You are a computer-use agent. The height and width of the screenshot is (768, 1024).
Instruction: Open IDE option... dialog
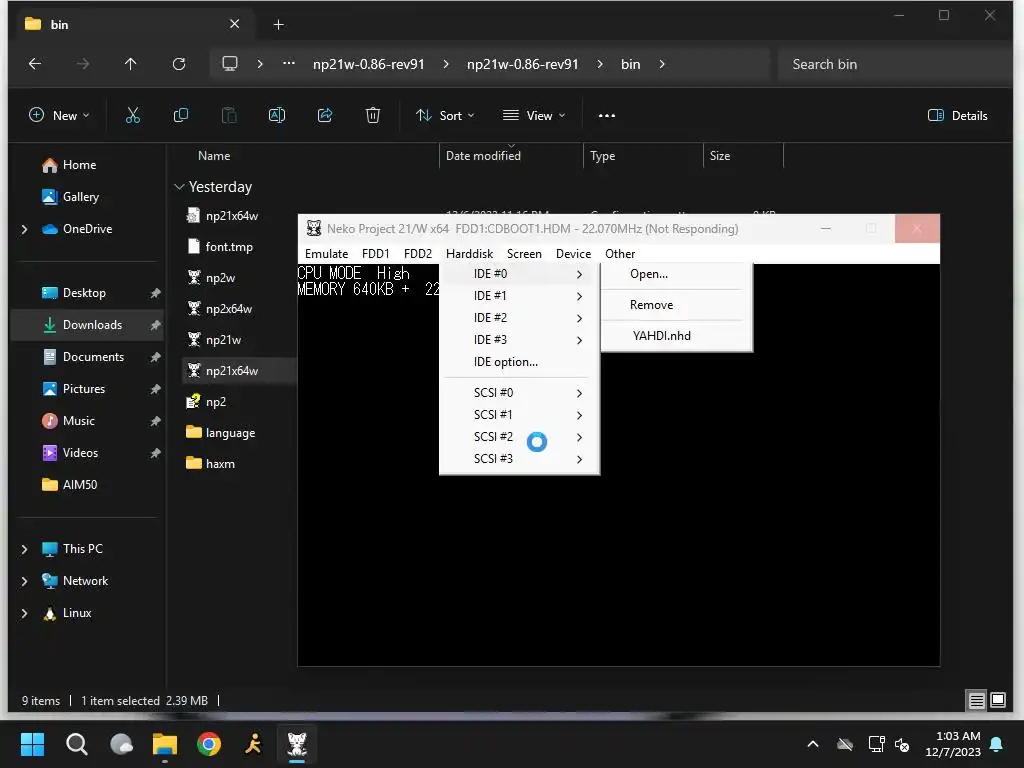point(519,361)
